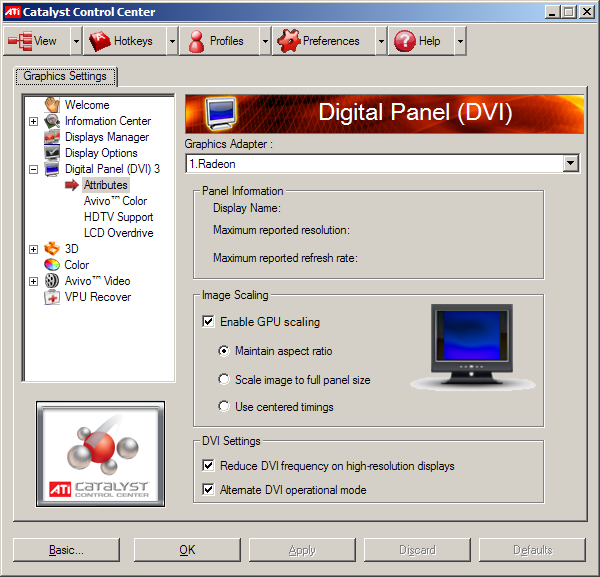Screen dimensions: 600x577
Task: Click the 3D cube icon in tree
Action: pos(52,249)
